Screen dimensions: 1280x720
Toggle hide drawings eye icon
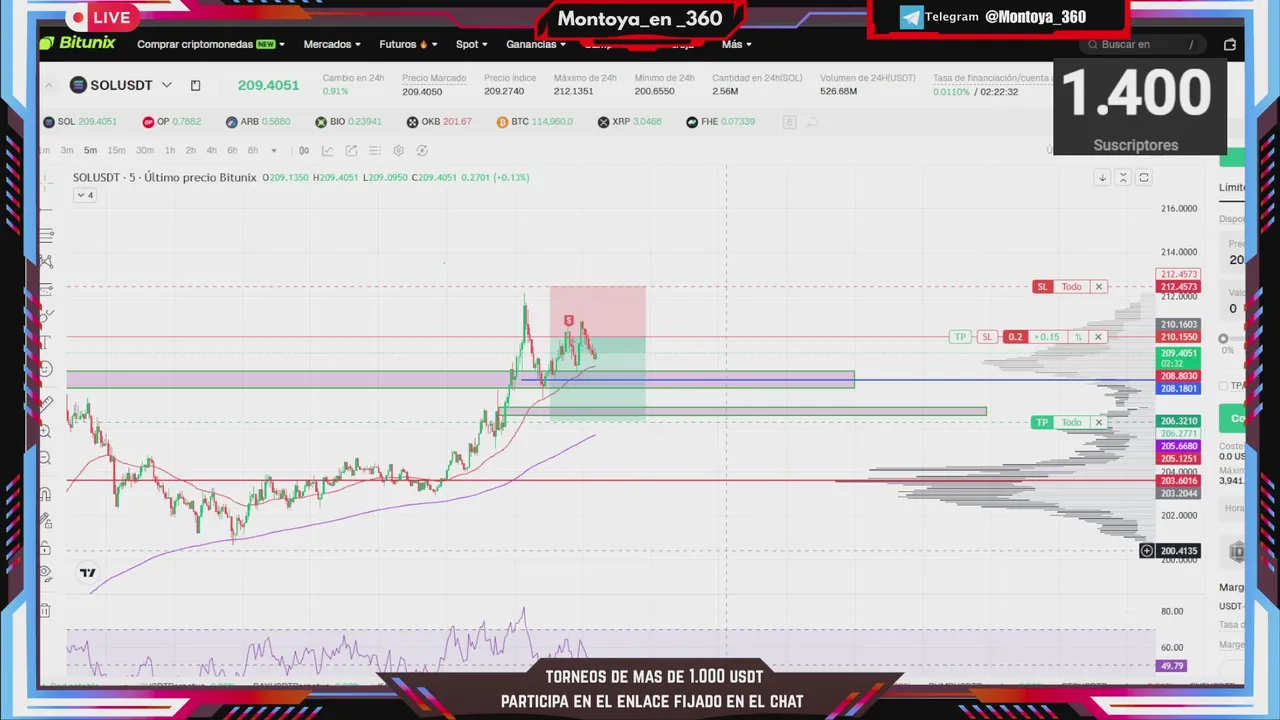click(x=46, y=575)
